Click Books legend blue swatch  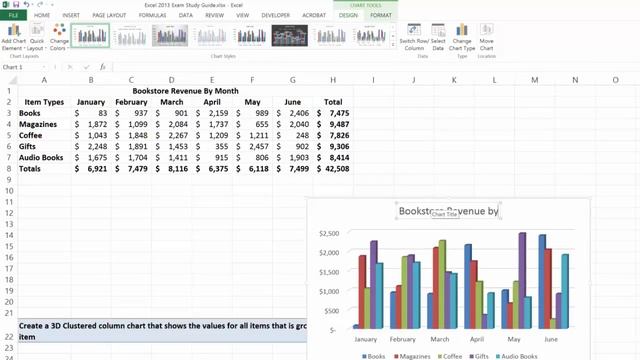364,356
